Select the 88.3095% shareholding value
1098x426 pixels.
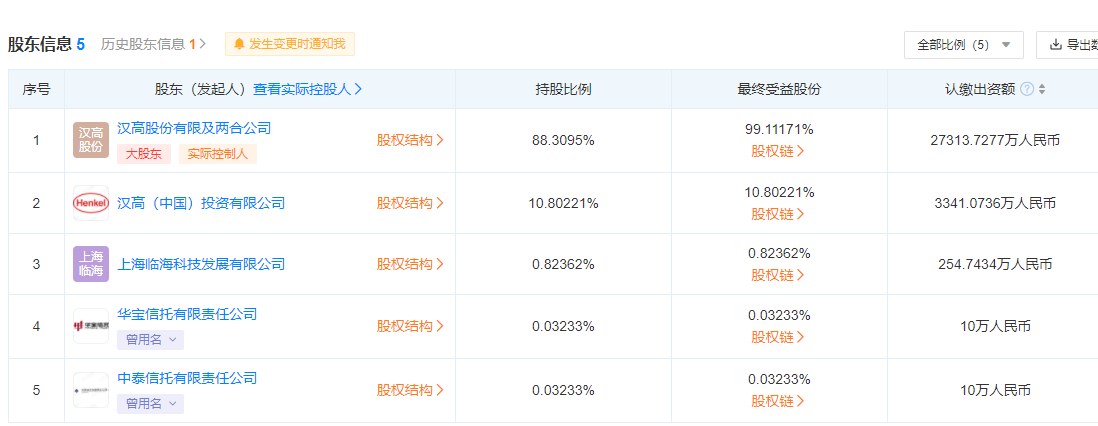pos(564,140)
